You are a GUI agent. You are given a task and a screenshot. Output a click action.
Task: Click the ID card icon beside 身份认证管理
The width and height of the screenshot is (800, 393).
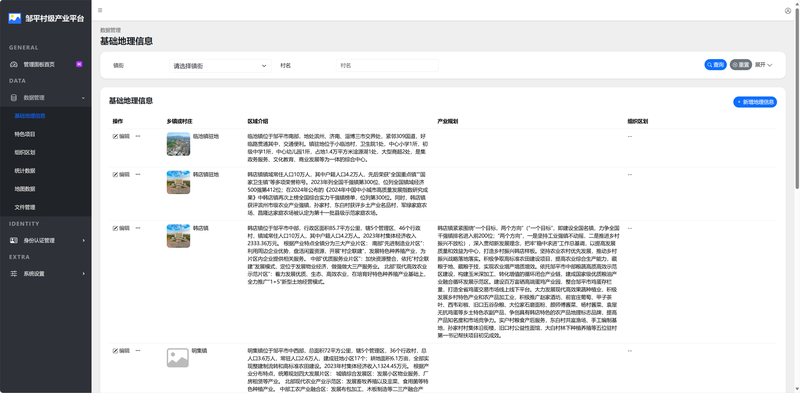click(14, 240)
